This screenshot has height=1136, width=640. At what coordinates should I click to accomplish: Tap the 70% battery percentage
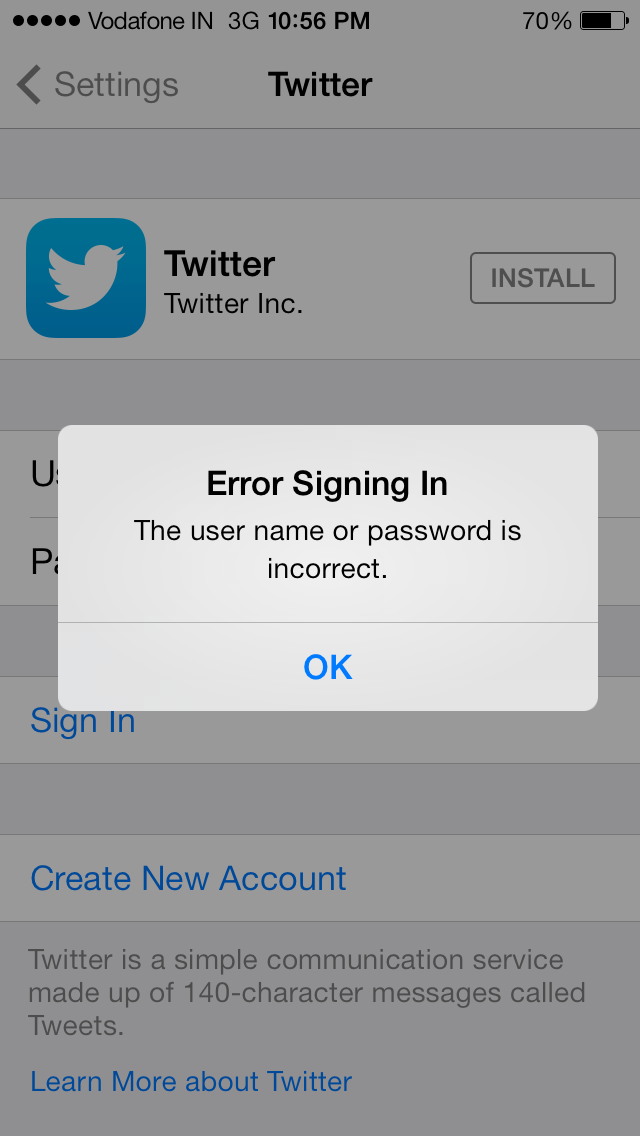coord(547,21)
